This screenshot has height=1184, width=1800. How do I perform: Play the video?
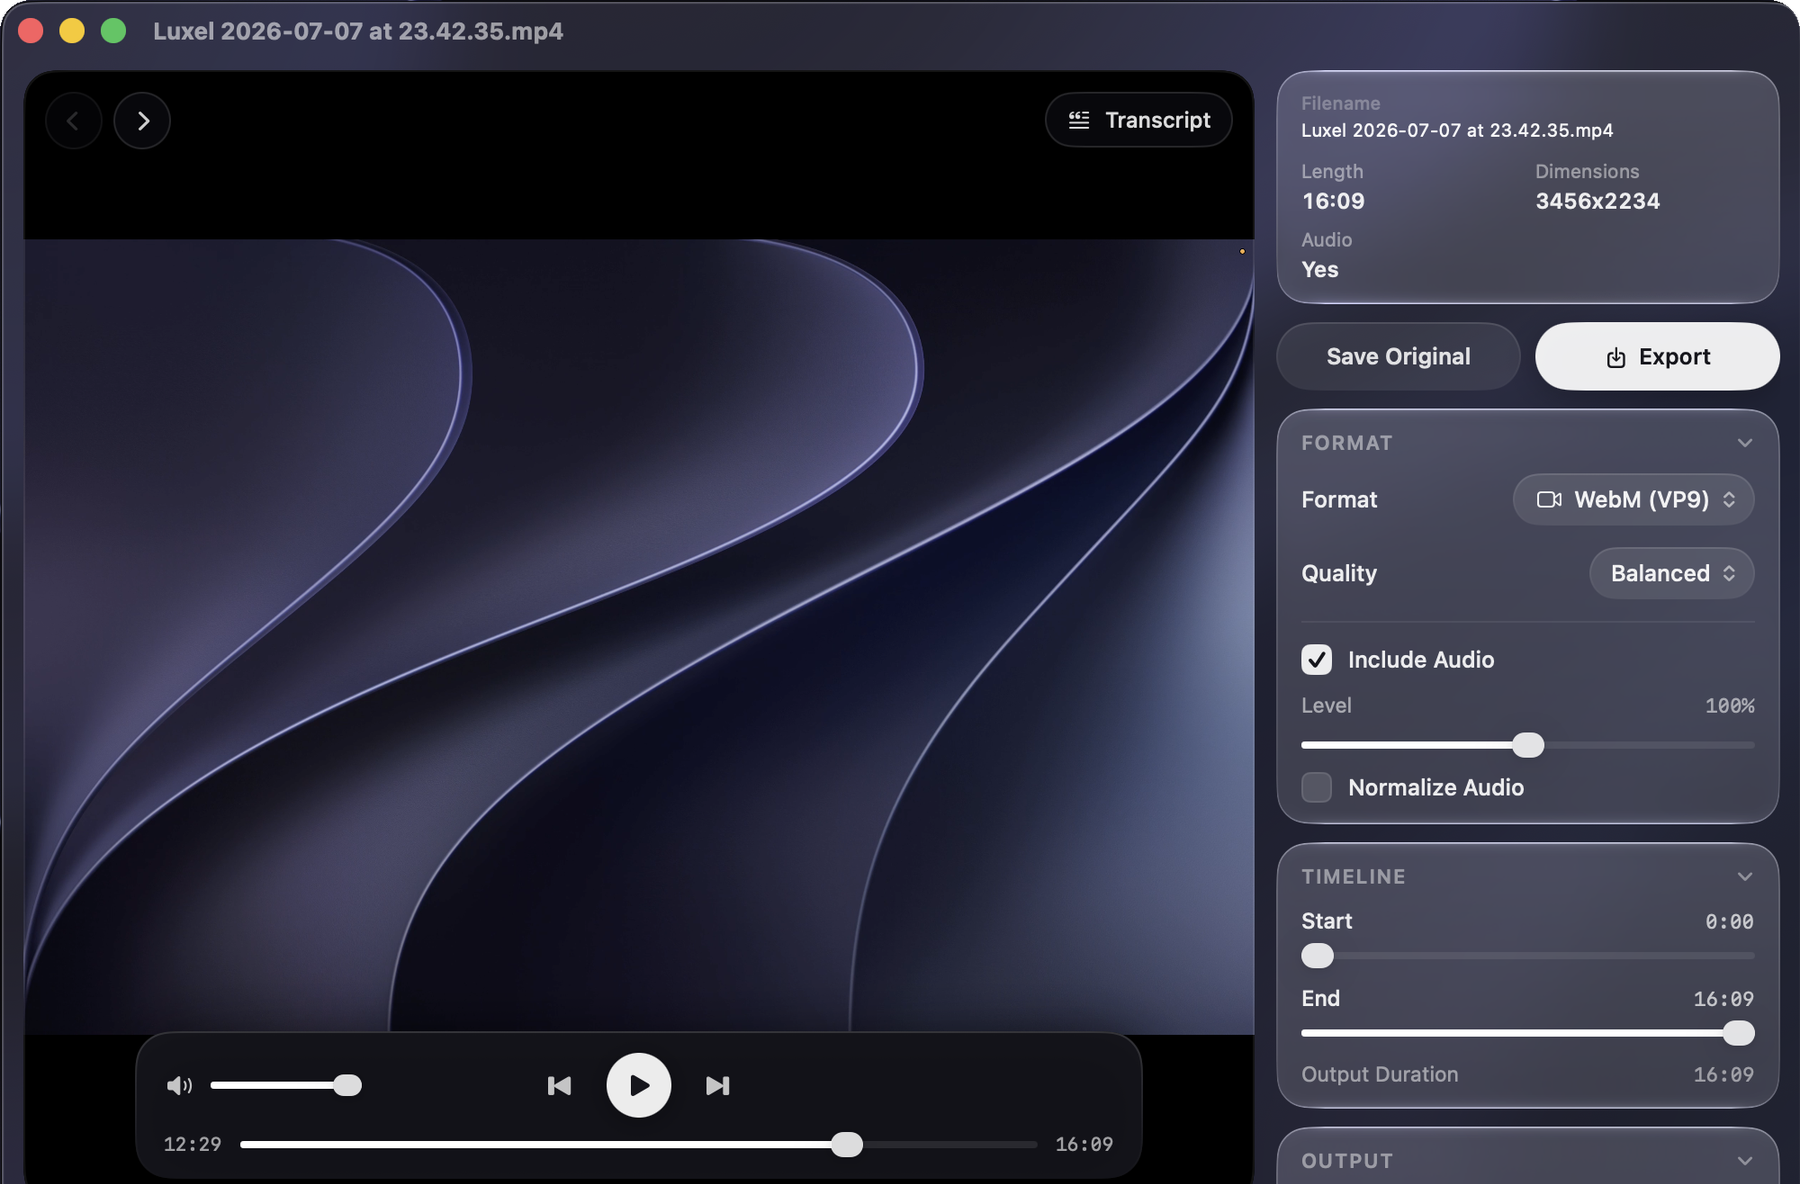pyautogui.click(x=639, y=1085)
